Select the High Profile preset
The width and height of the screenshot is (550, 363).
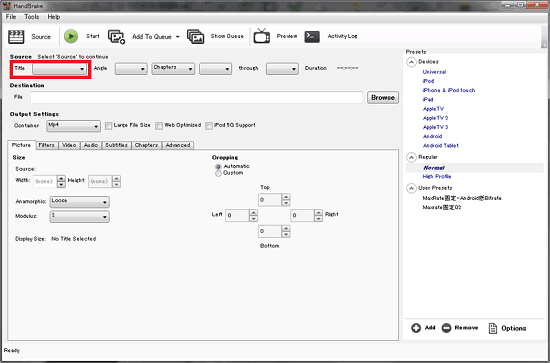[x=437, y=176]
